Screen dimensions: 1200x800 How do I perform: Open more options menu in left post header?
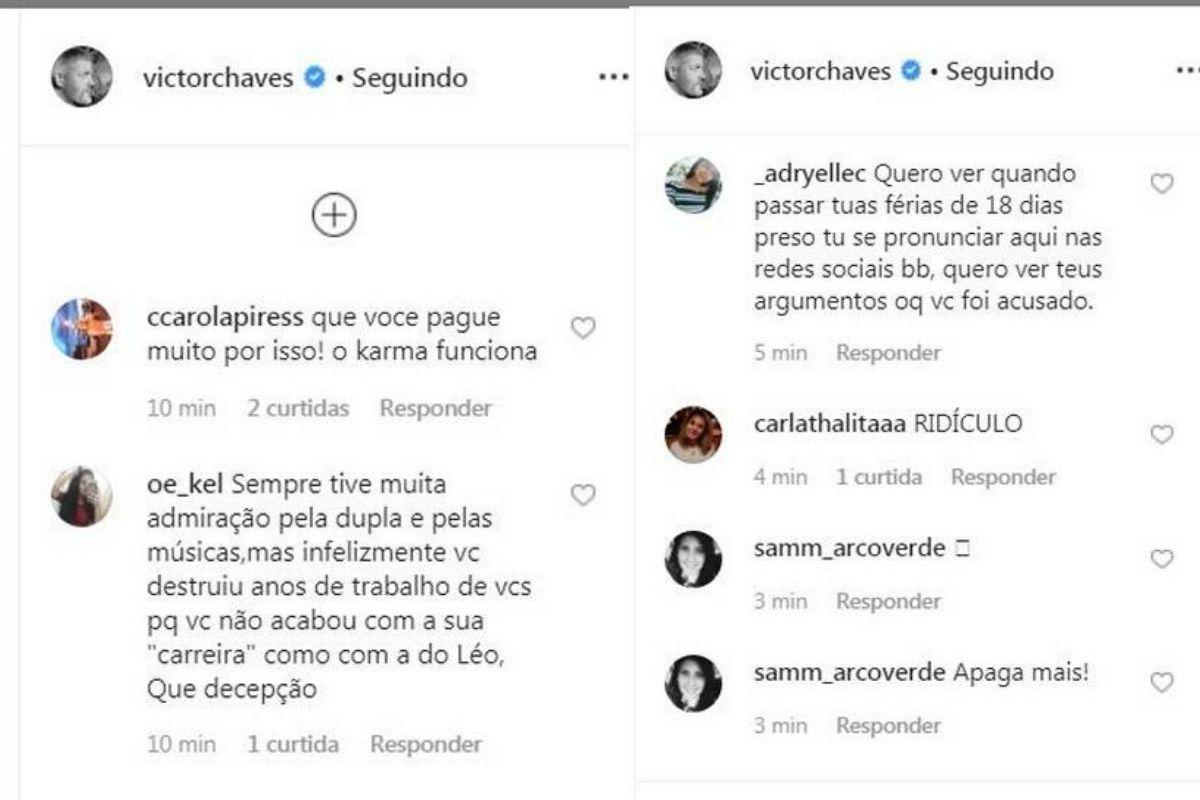click(612, 77)
